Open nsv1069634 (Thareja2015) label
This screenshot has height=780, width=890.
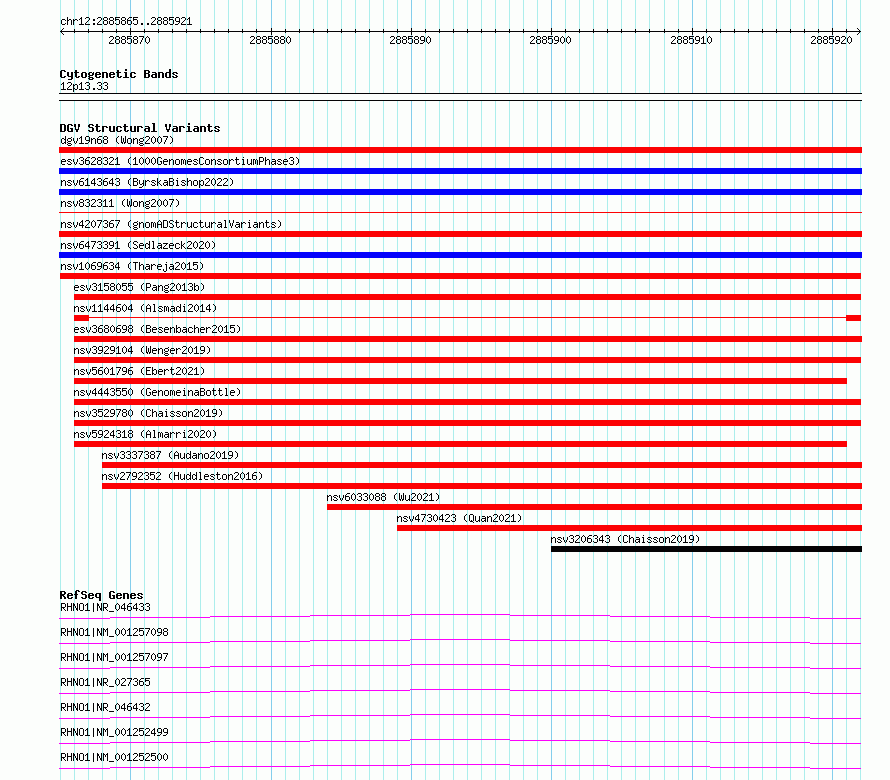tap(132, 266)
